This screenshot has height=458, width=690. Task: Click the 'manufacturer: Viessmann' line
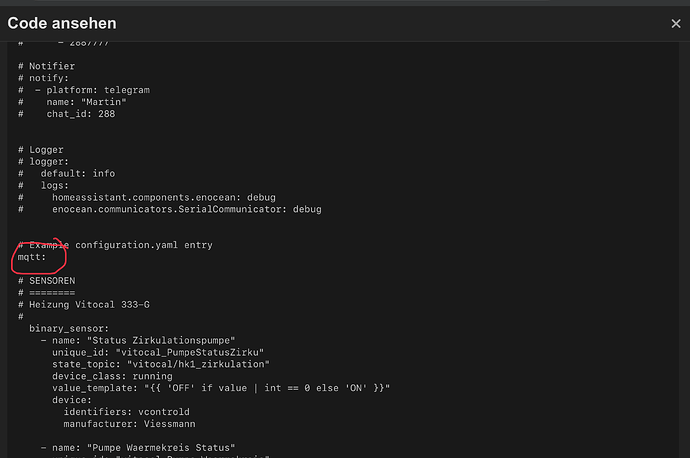click(x=129, y=424)
